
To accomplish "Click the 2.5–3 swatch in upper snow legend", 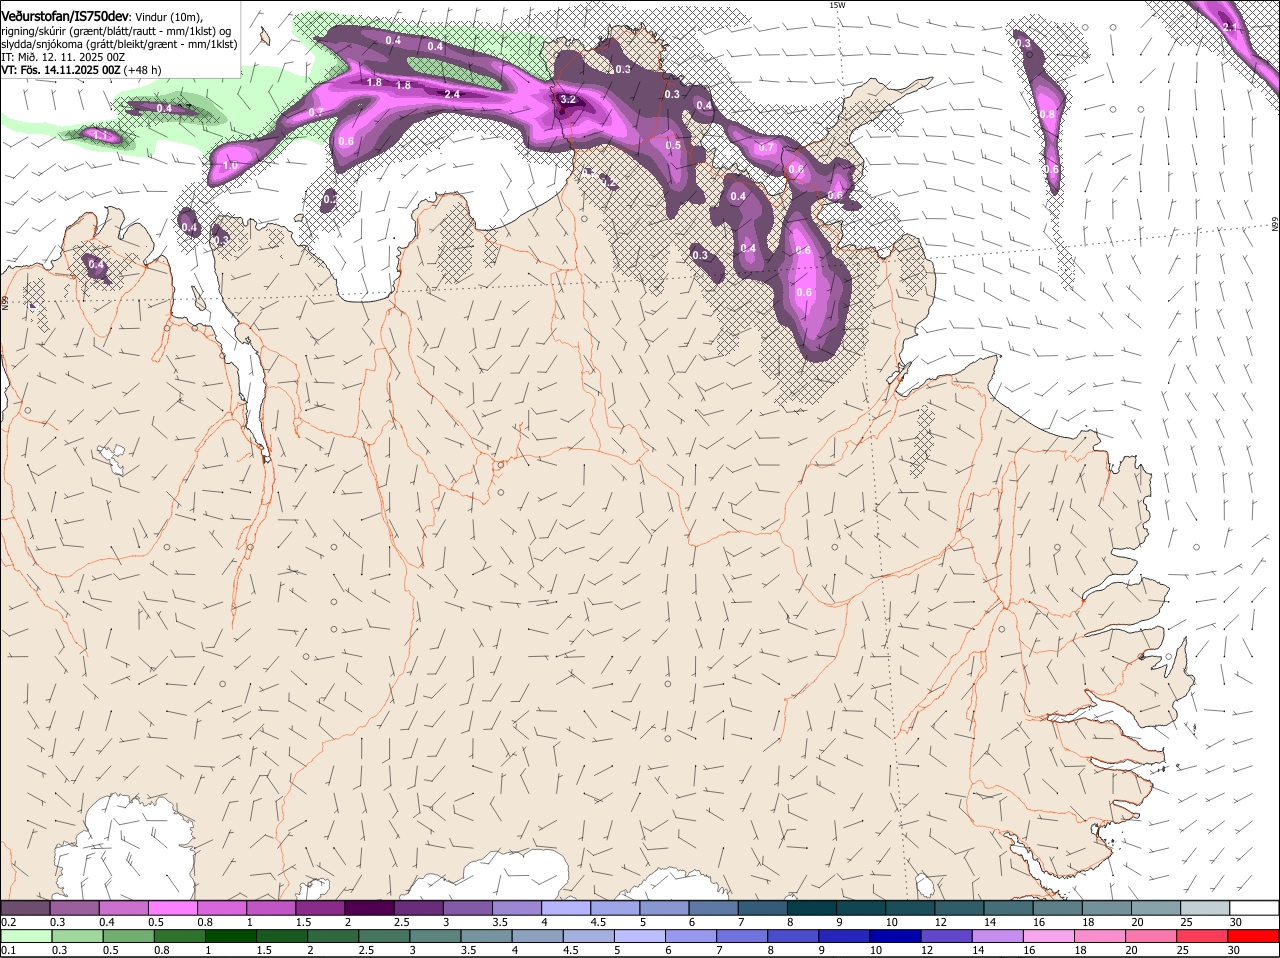I will pyautogui.click(x=418, y=907).
